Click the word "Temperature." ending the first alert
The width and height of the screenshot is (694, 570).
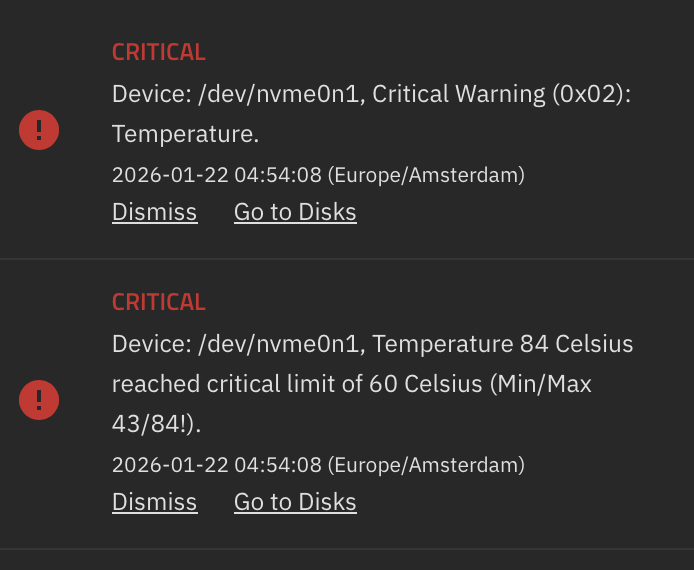[171, 134]
